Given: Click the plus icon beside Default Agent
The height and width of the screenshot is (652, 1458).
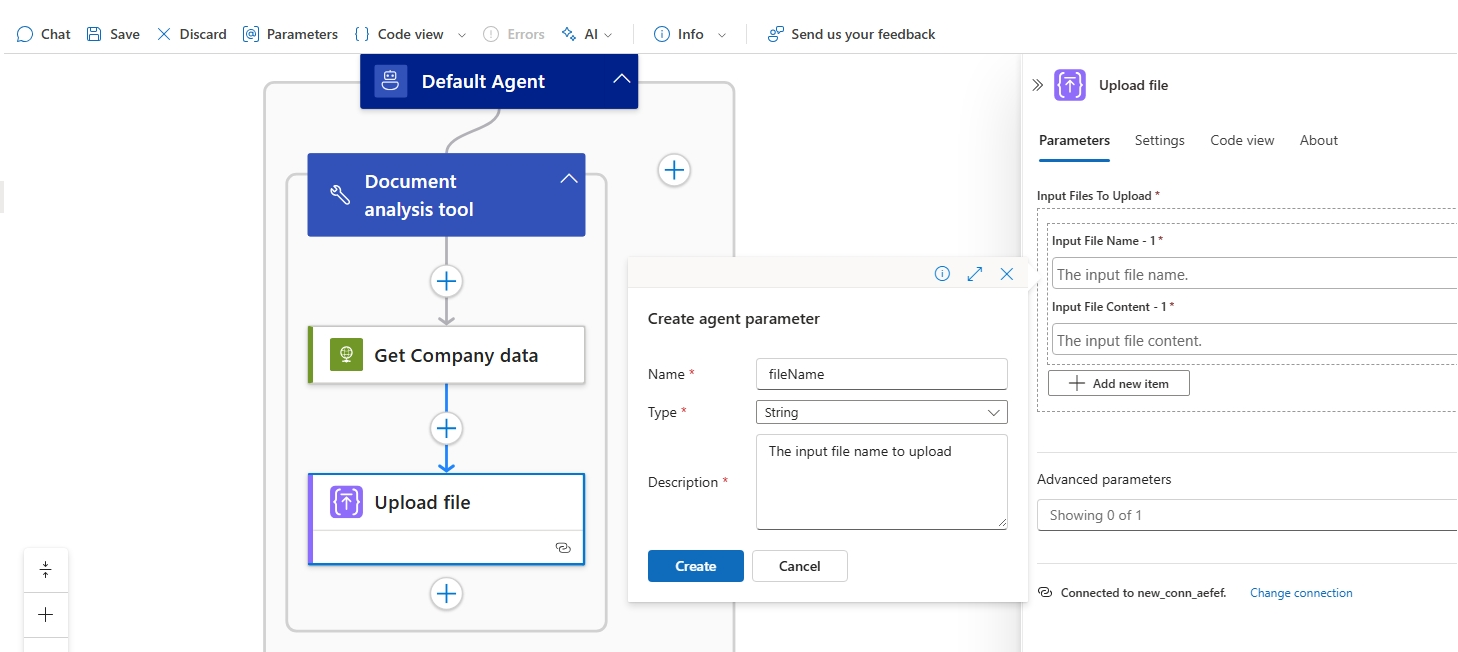Looking at the screenshot, I should click(674, 170).
